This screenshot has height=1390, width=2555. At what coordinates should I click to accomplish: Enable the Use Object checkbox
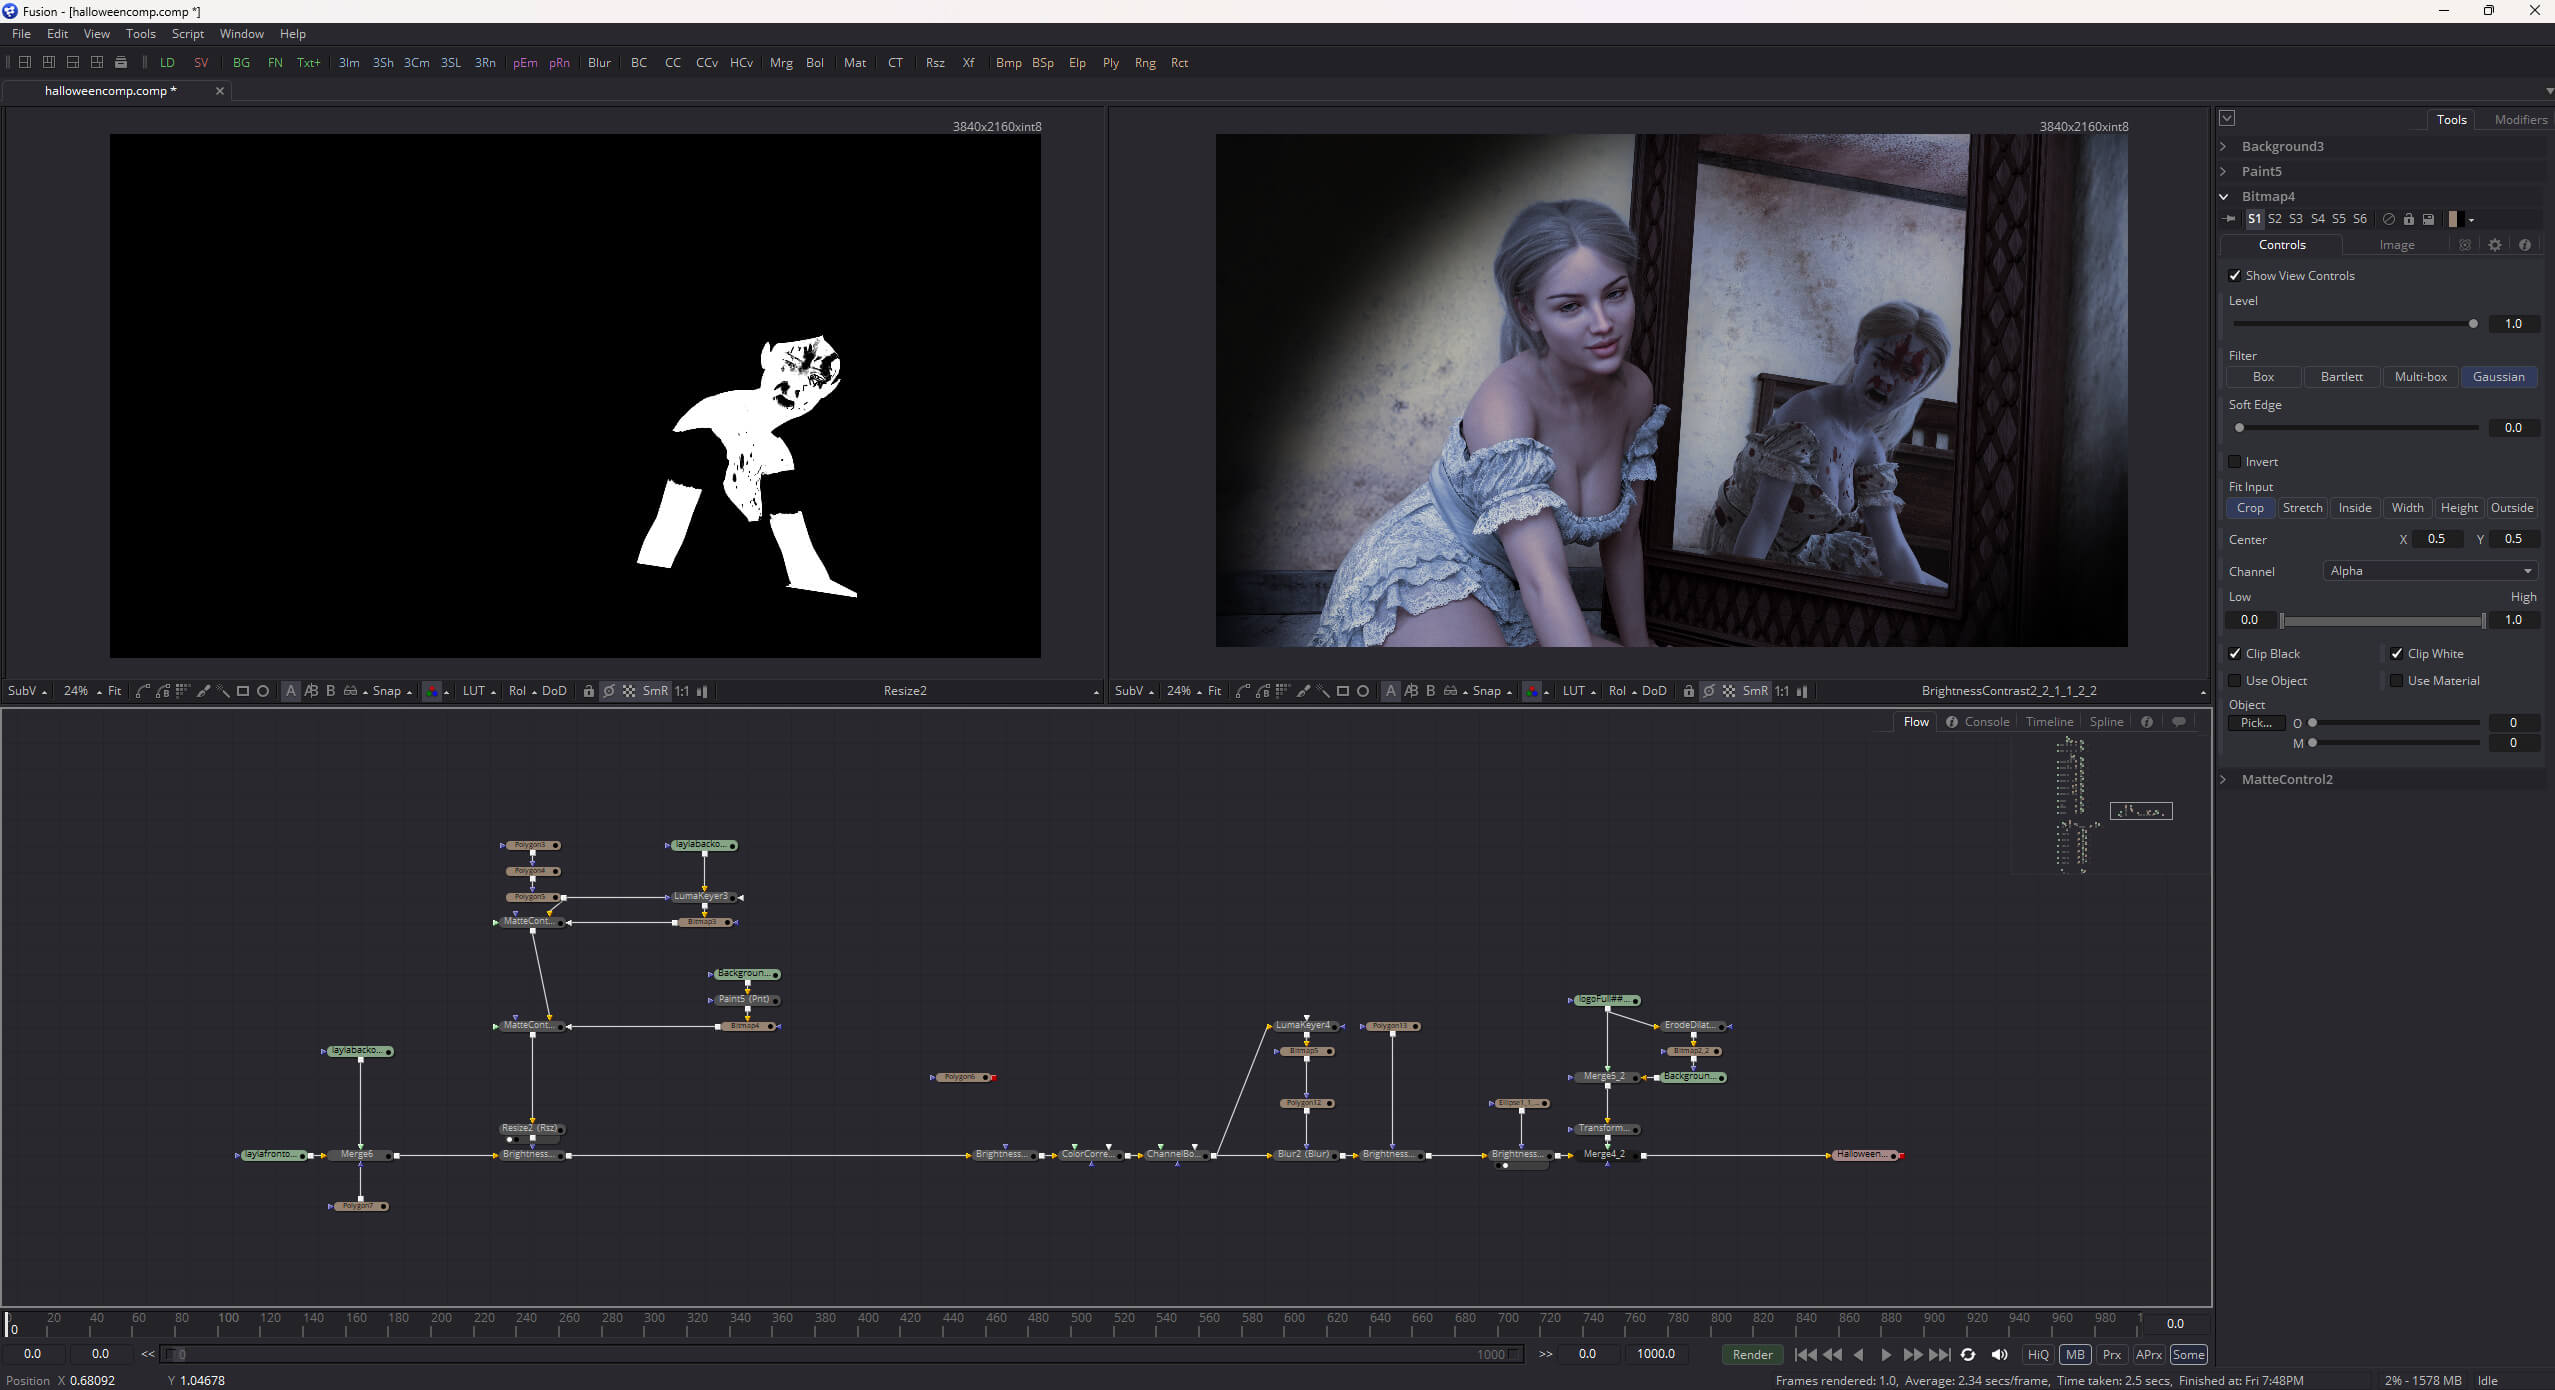click(2235, 681)
